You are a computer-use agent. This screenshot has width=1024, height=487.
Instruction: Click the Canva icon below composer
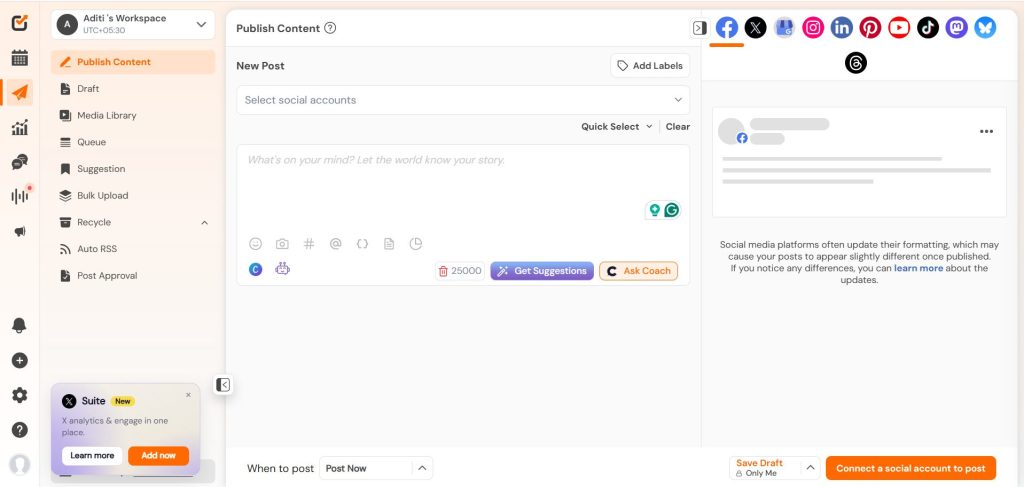coord(256,269)
